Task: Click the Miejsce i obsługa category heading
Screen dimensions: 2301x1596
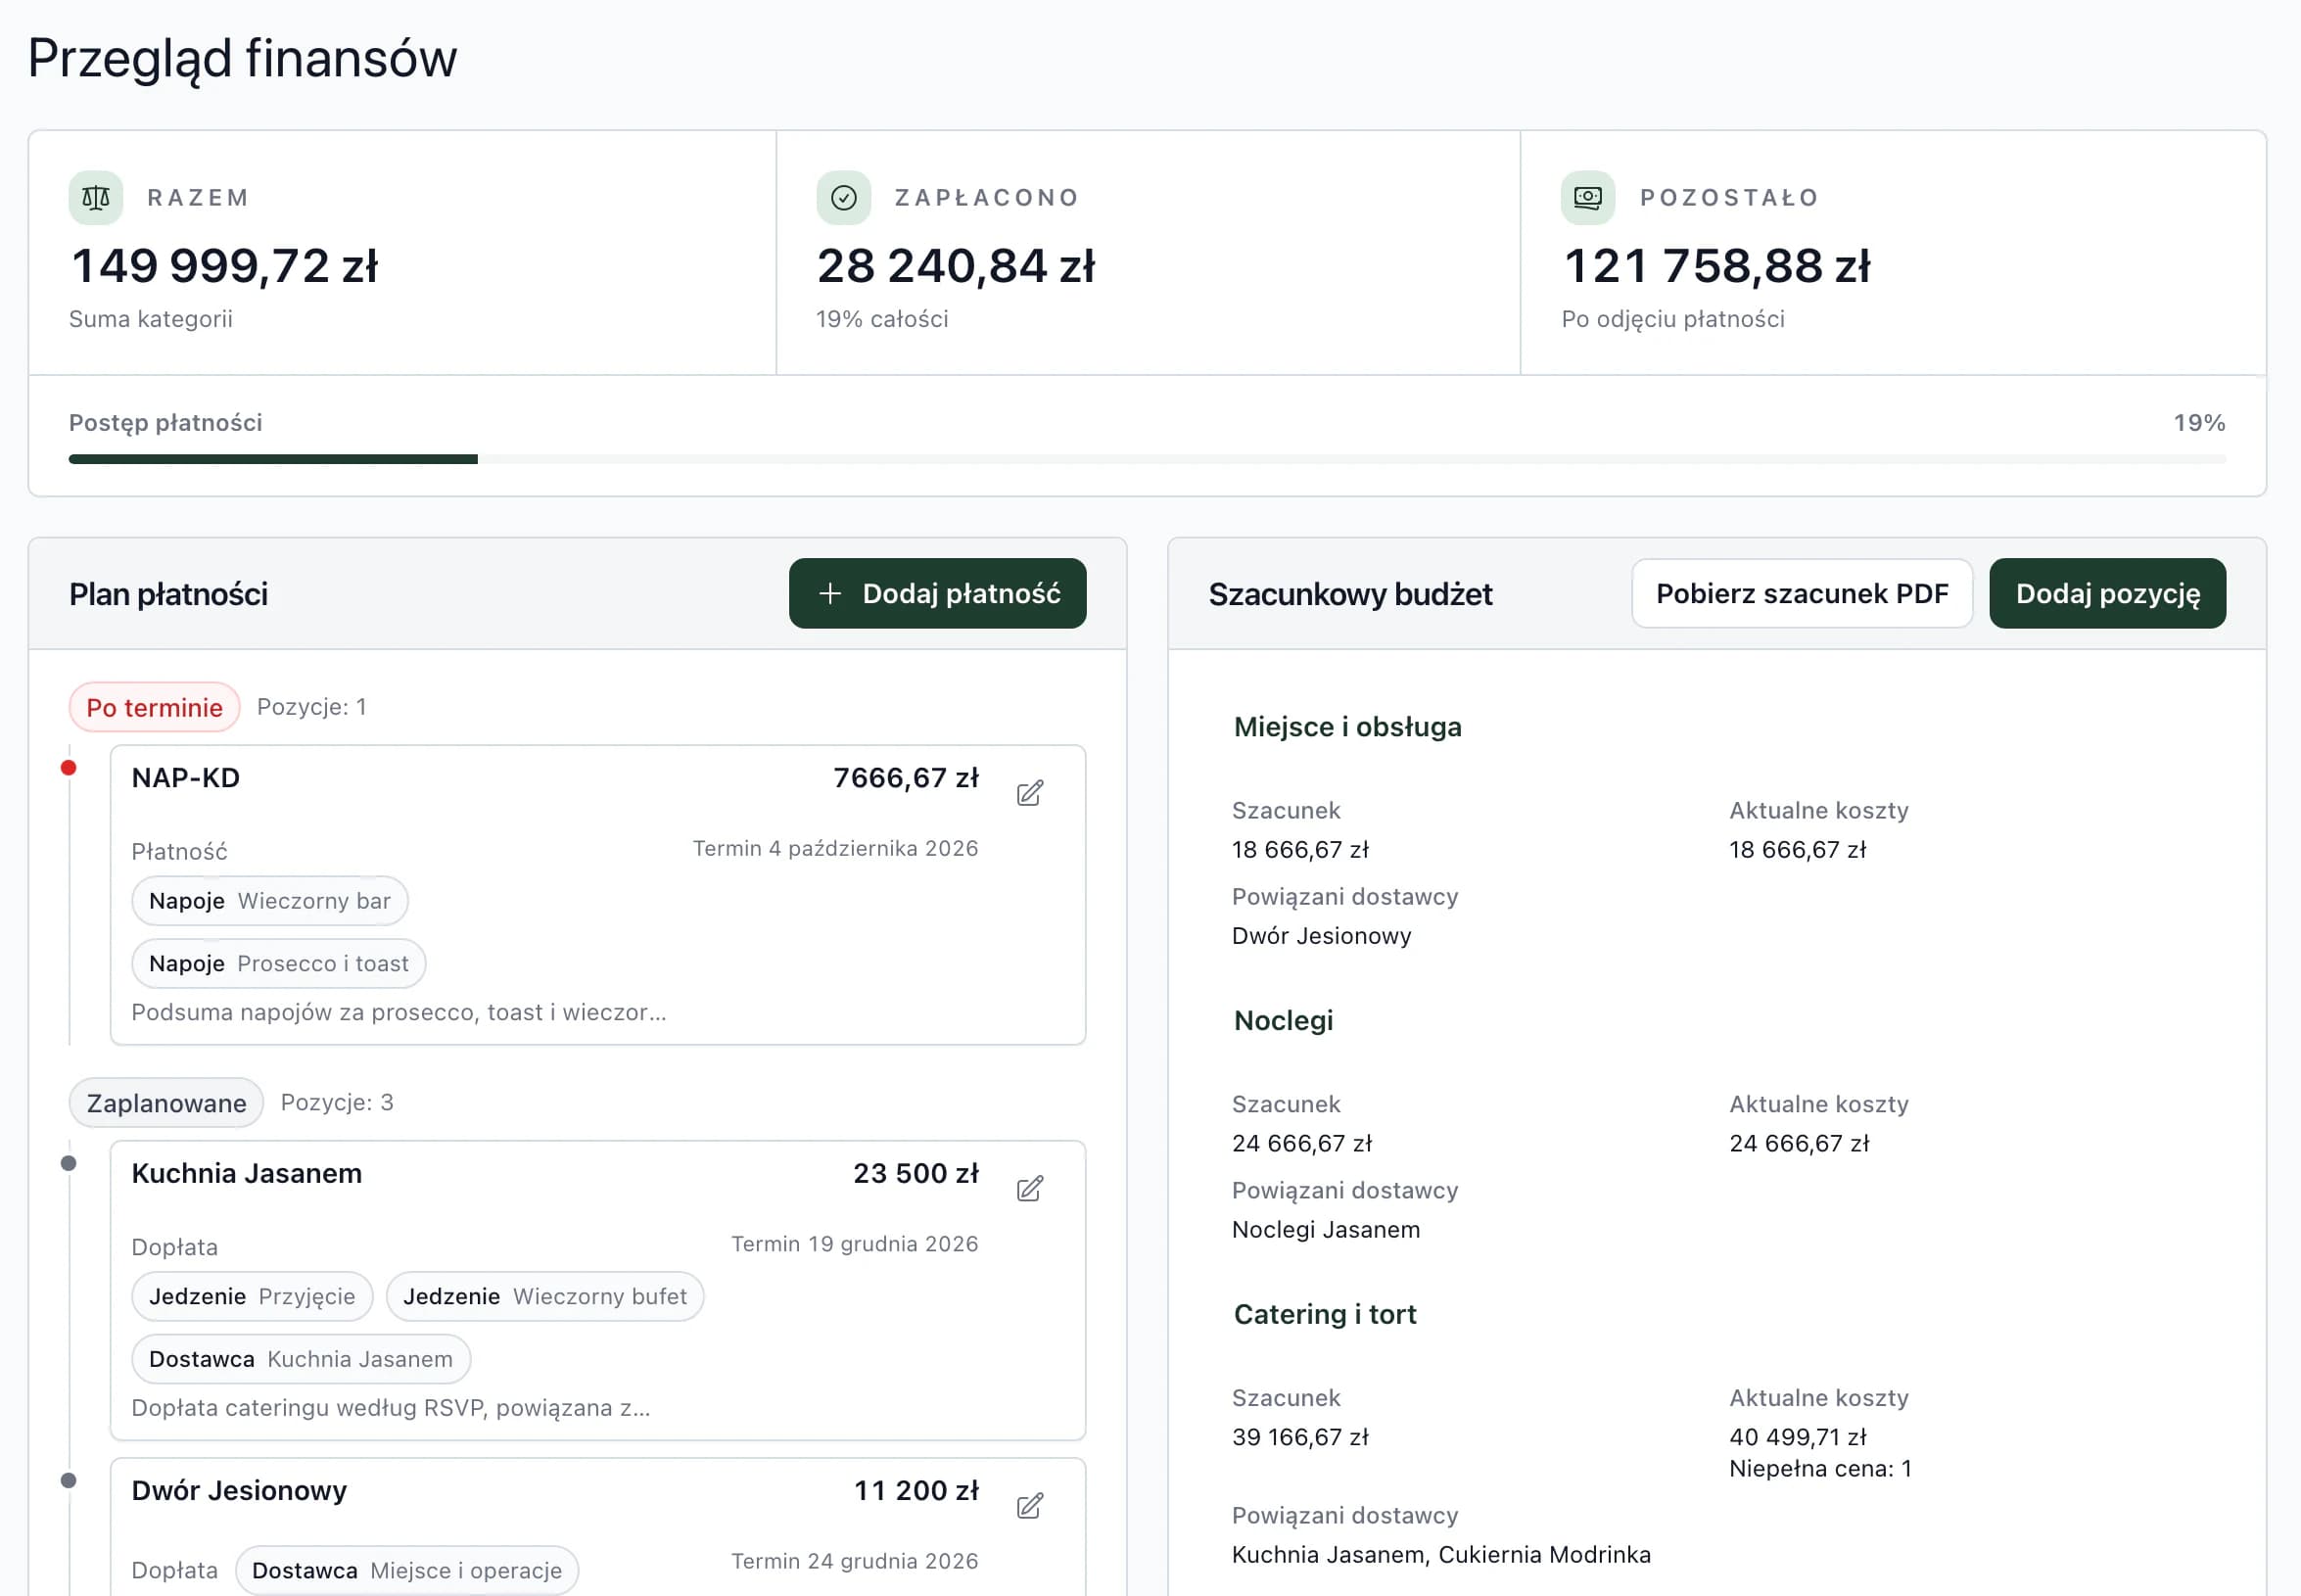Action: 1347,727
